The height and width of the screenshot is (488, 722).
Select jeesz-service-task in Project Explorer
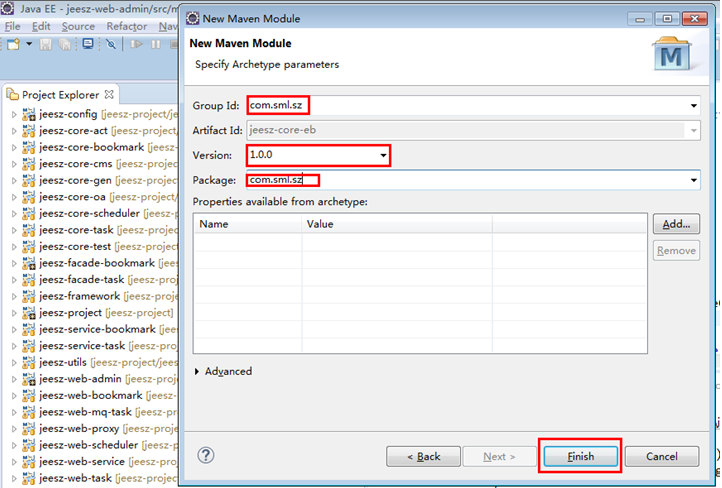(x=82, y=346)
